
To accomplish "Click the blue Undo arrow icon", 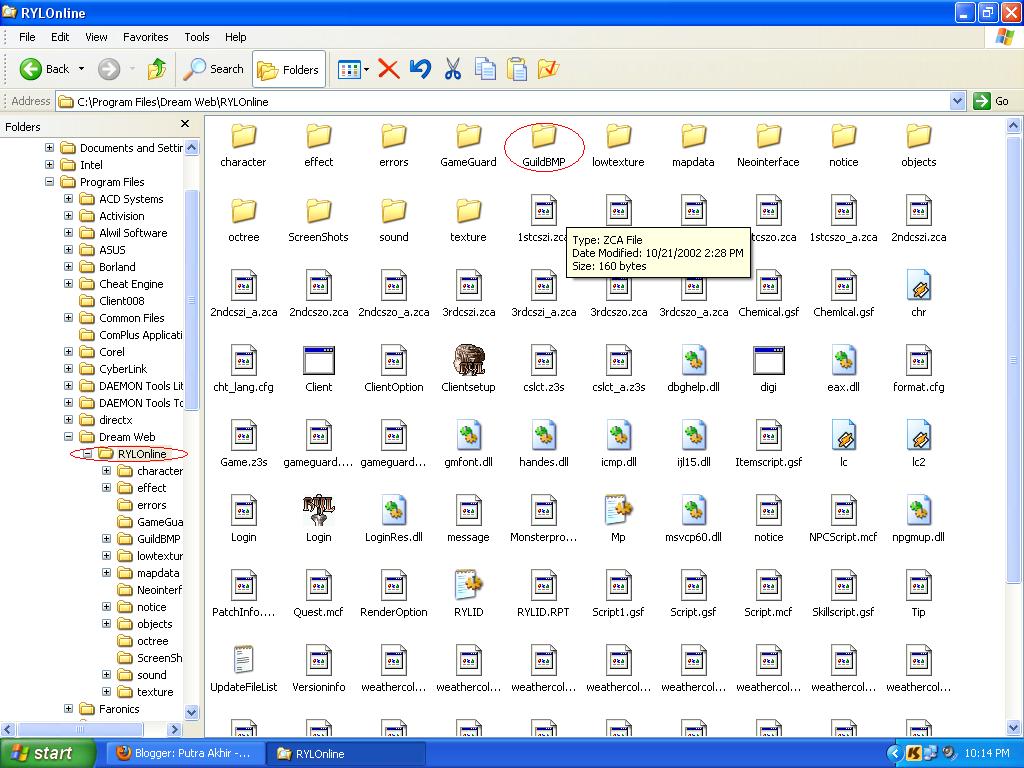I will tap(420, 69).
